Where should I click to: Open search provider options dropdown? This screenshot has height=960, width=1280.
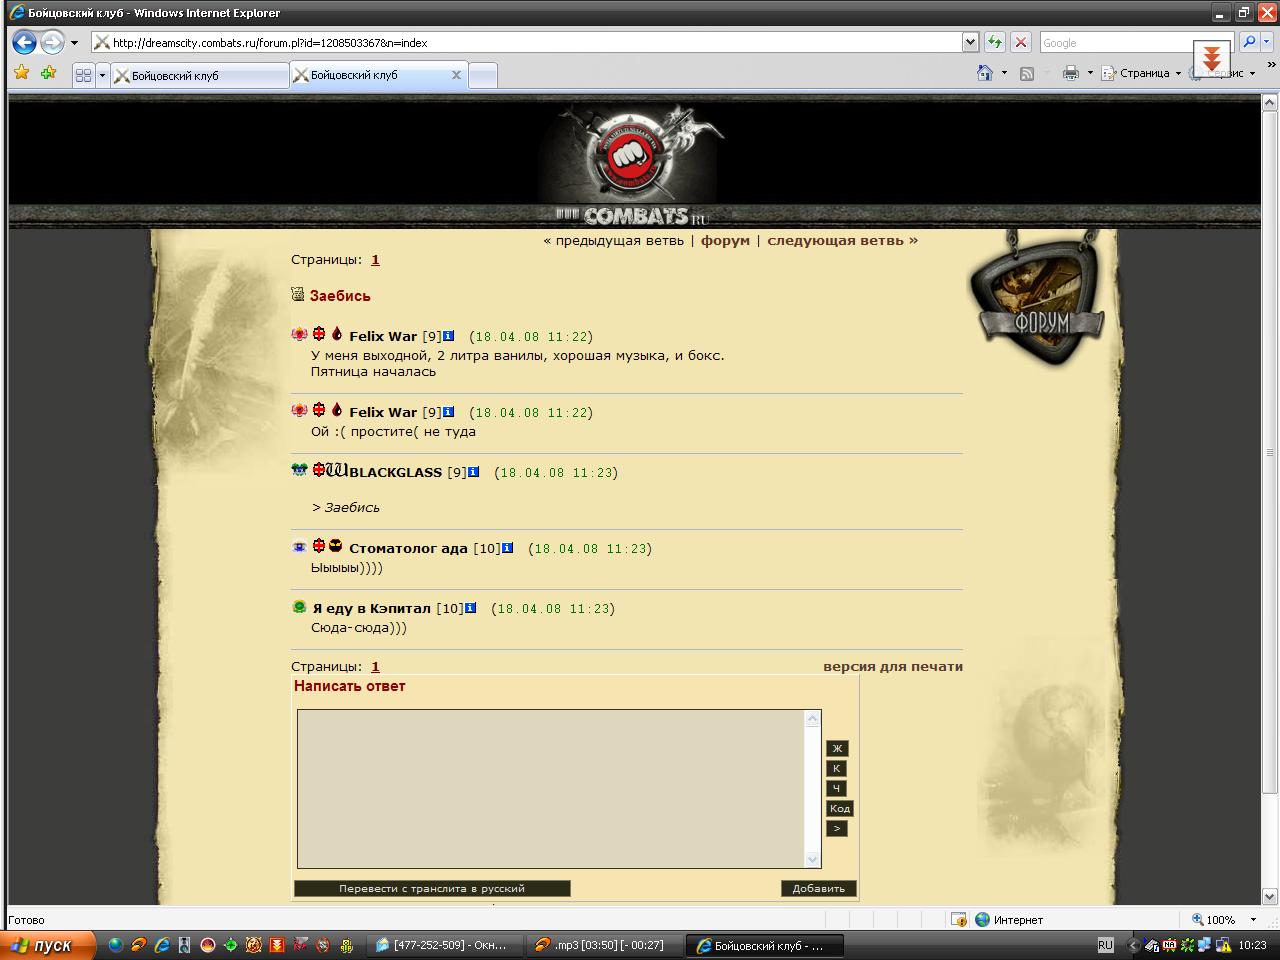pyautogui.click(x=1267, y=42)
